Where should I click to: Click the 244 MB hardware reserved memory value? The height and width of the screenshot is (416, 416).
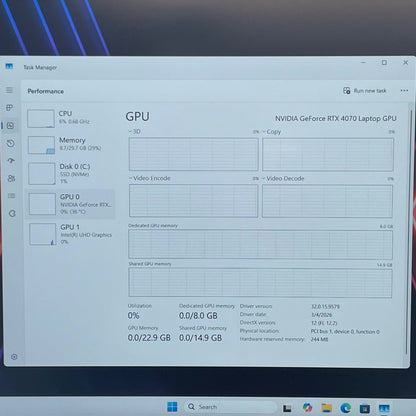pos(319,339)
